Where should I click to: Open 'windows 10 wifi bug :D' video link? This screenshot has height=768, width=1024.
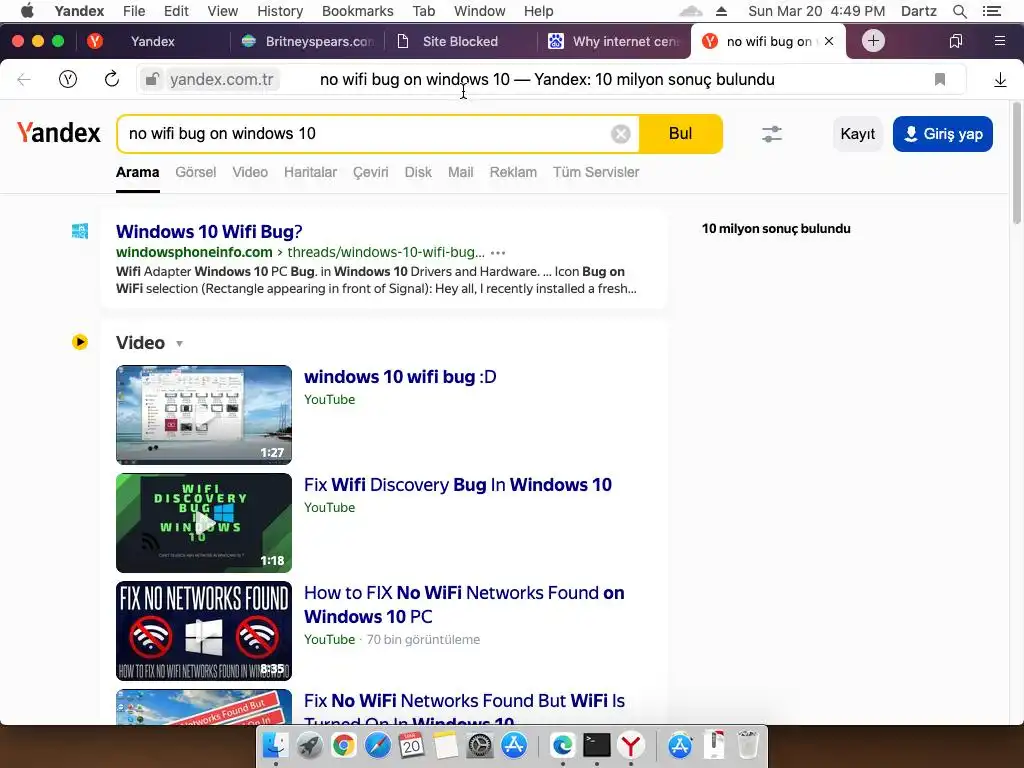coord(400,377)
